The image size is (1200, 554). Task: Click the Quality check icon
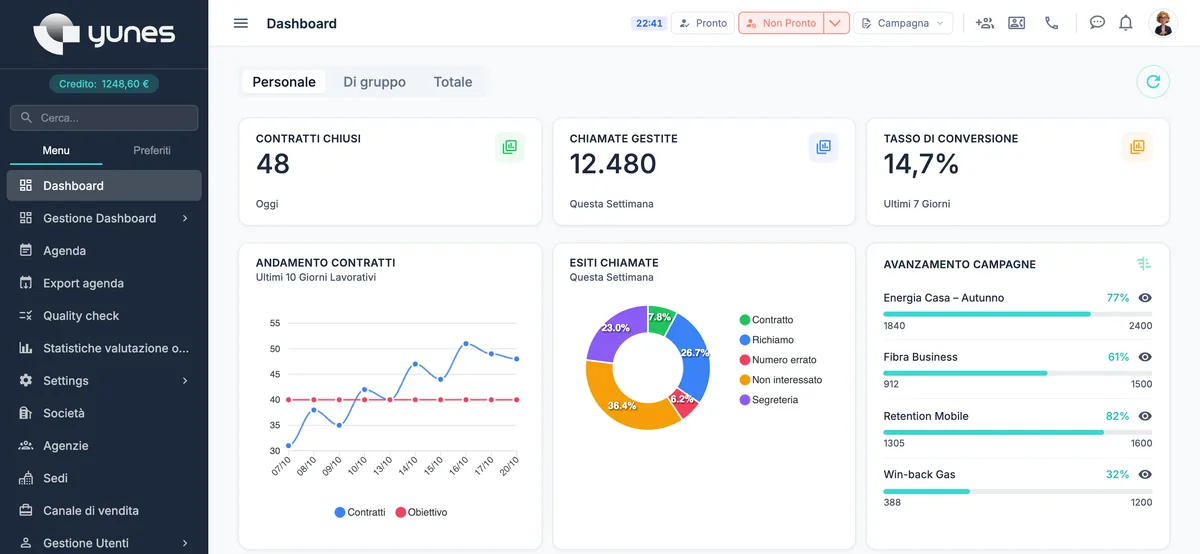click(26, 315)
